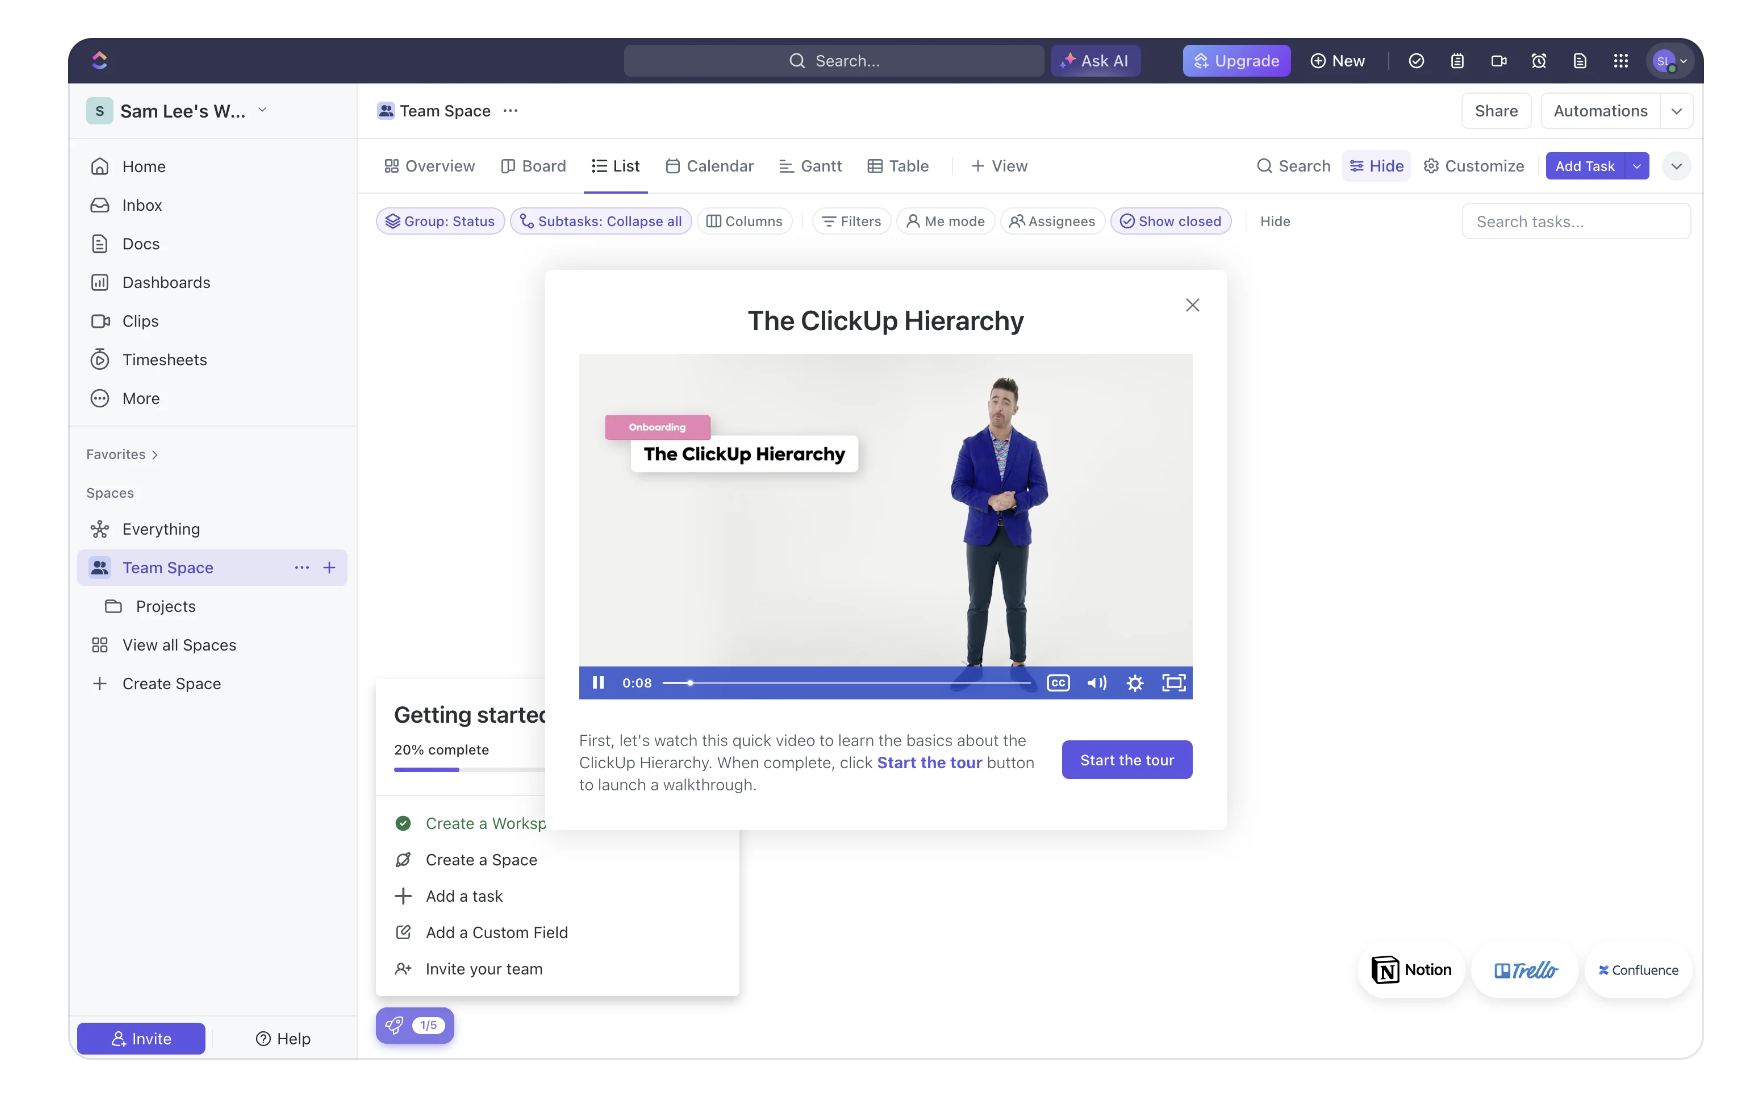The image size is (1764, 1098).
Task: Open Automations dropdown chevron
Action: 1677,111
